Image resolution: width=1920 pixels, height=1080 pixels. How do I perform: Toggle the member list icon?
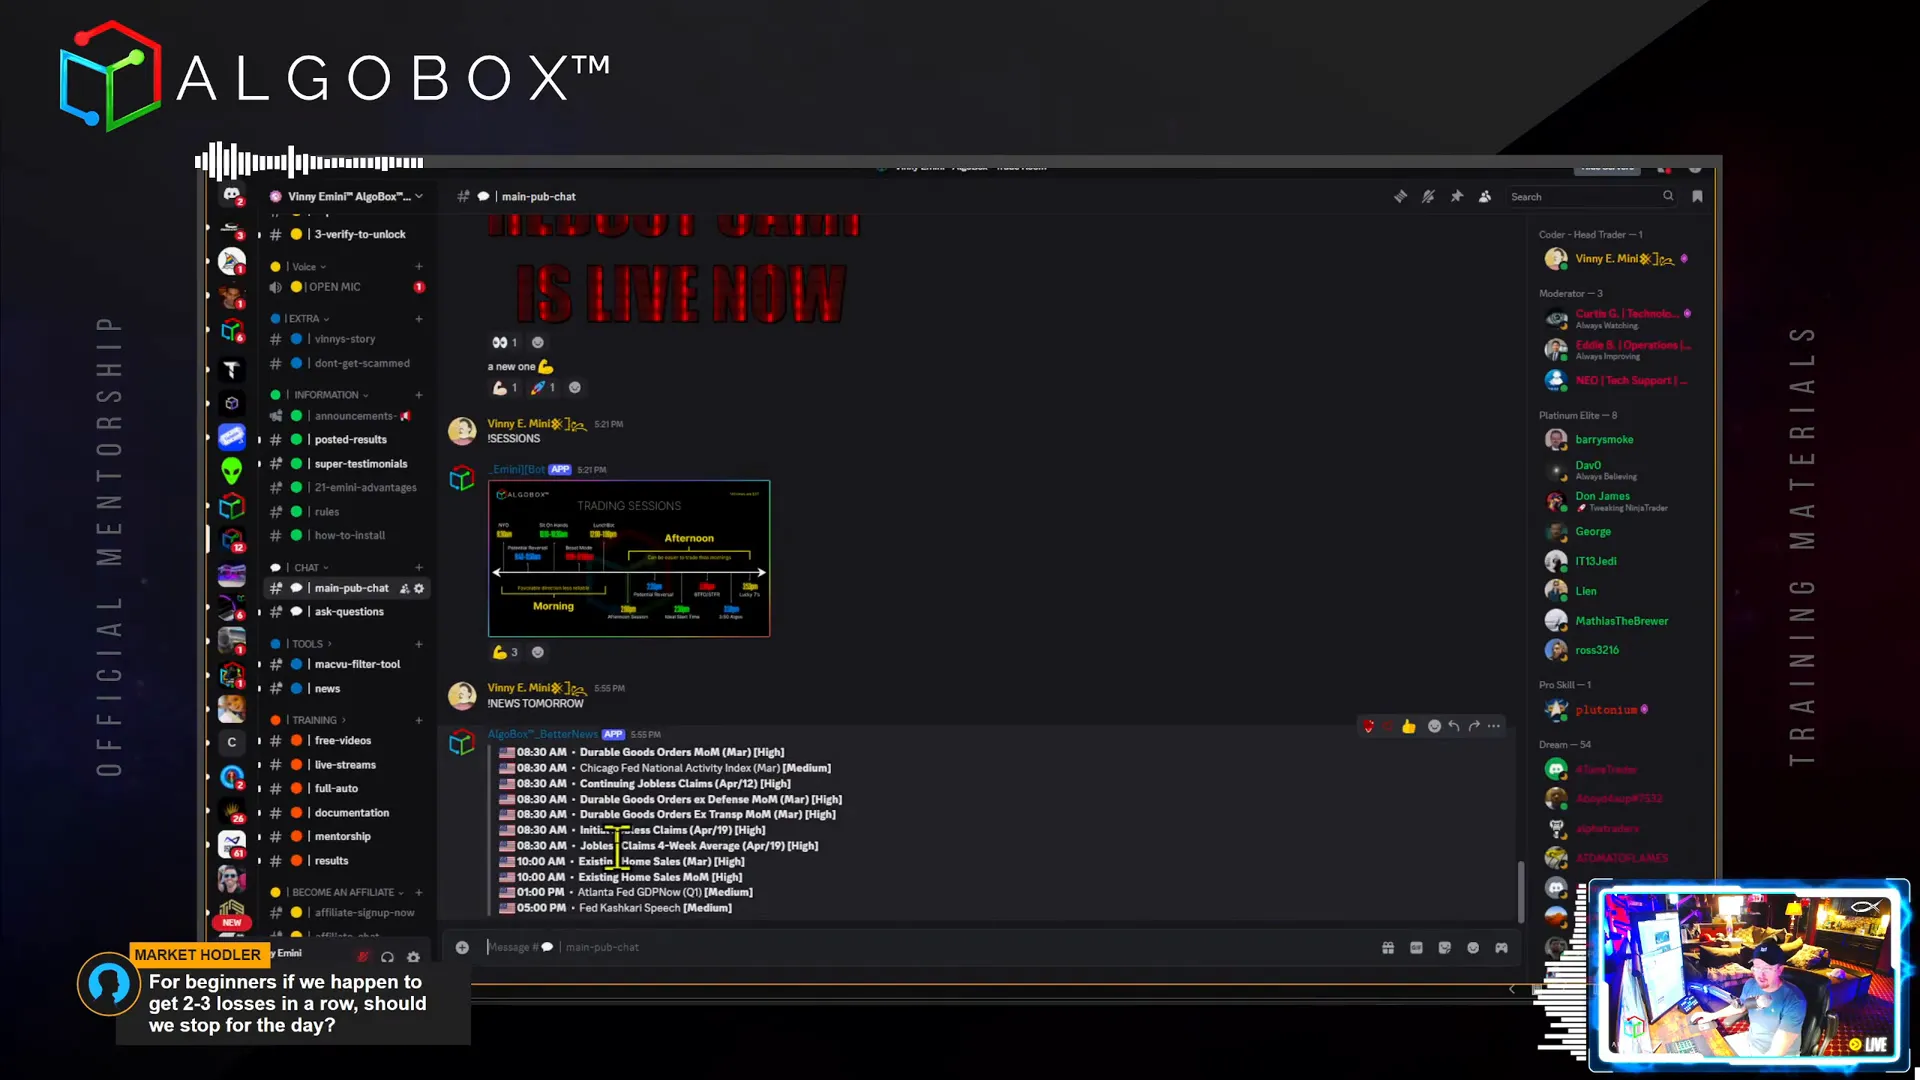[1485, 197]
